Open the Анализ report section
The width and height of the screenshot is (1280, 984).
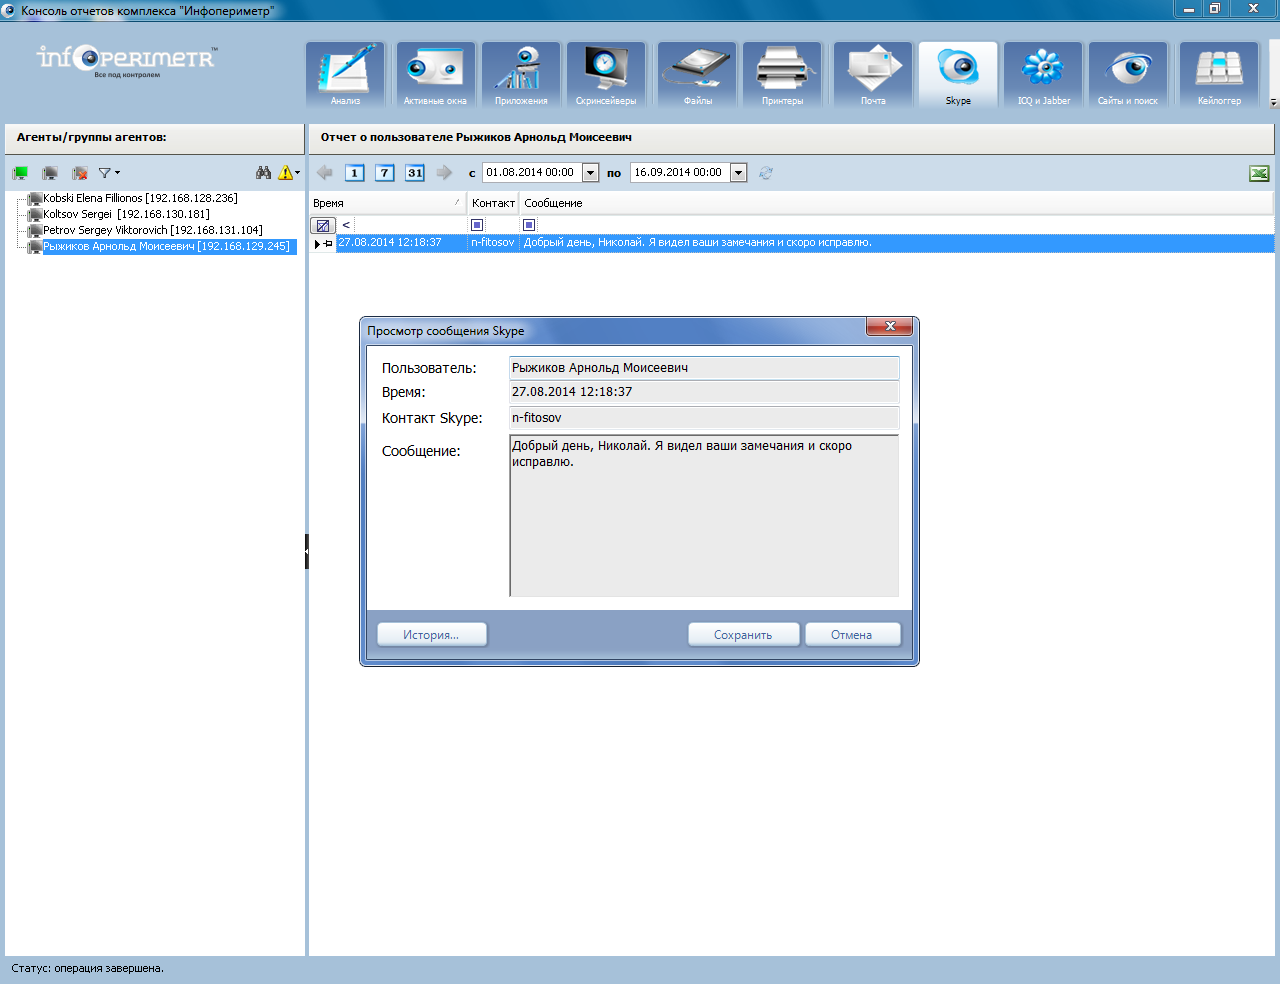pos(345,75)
